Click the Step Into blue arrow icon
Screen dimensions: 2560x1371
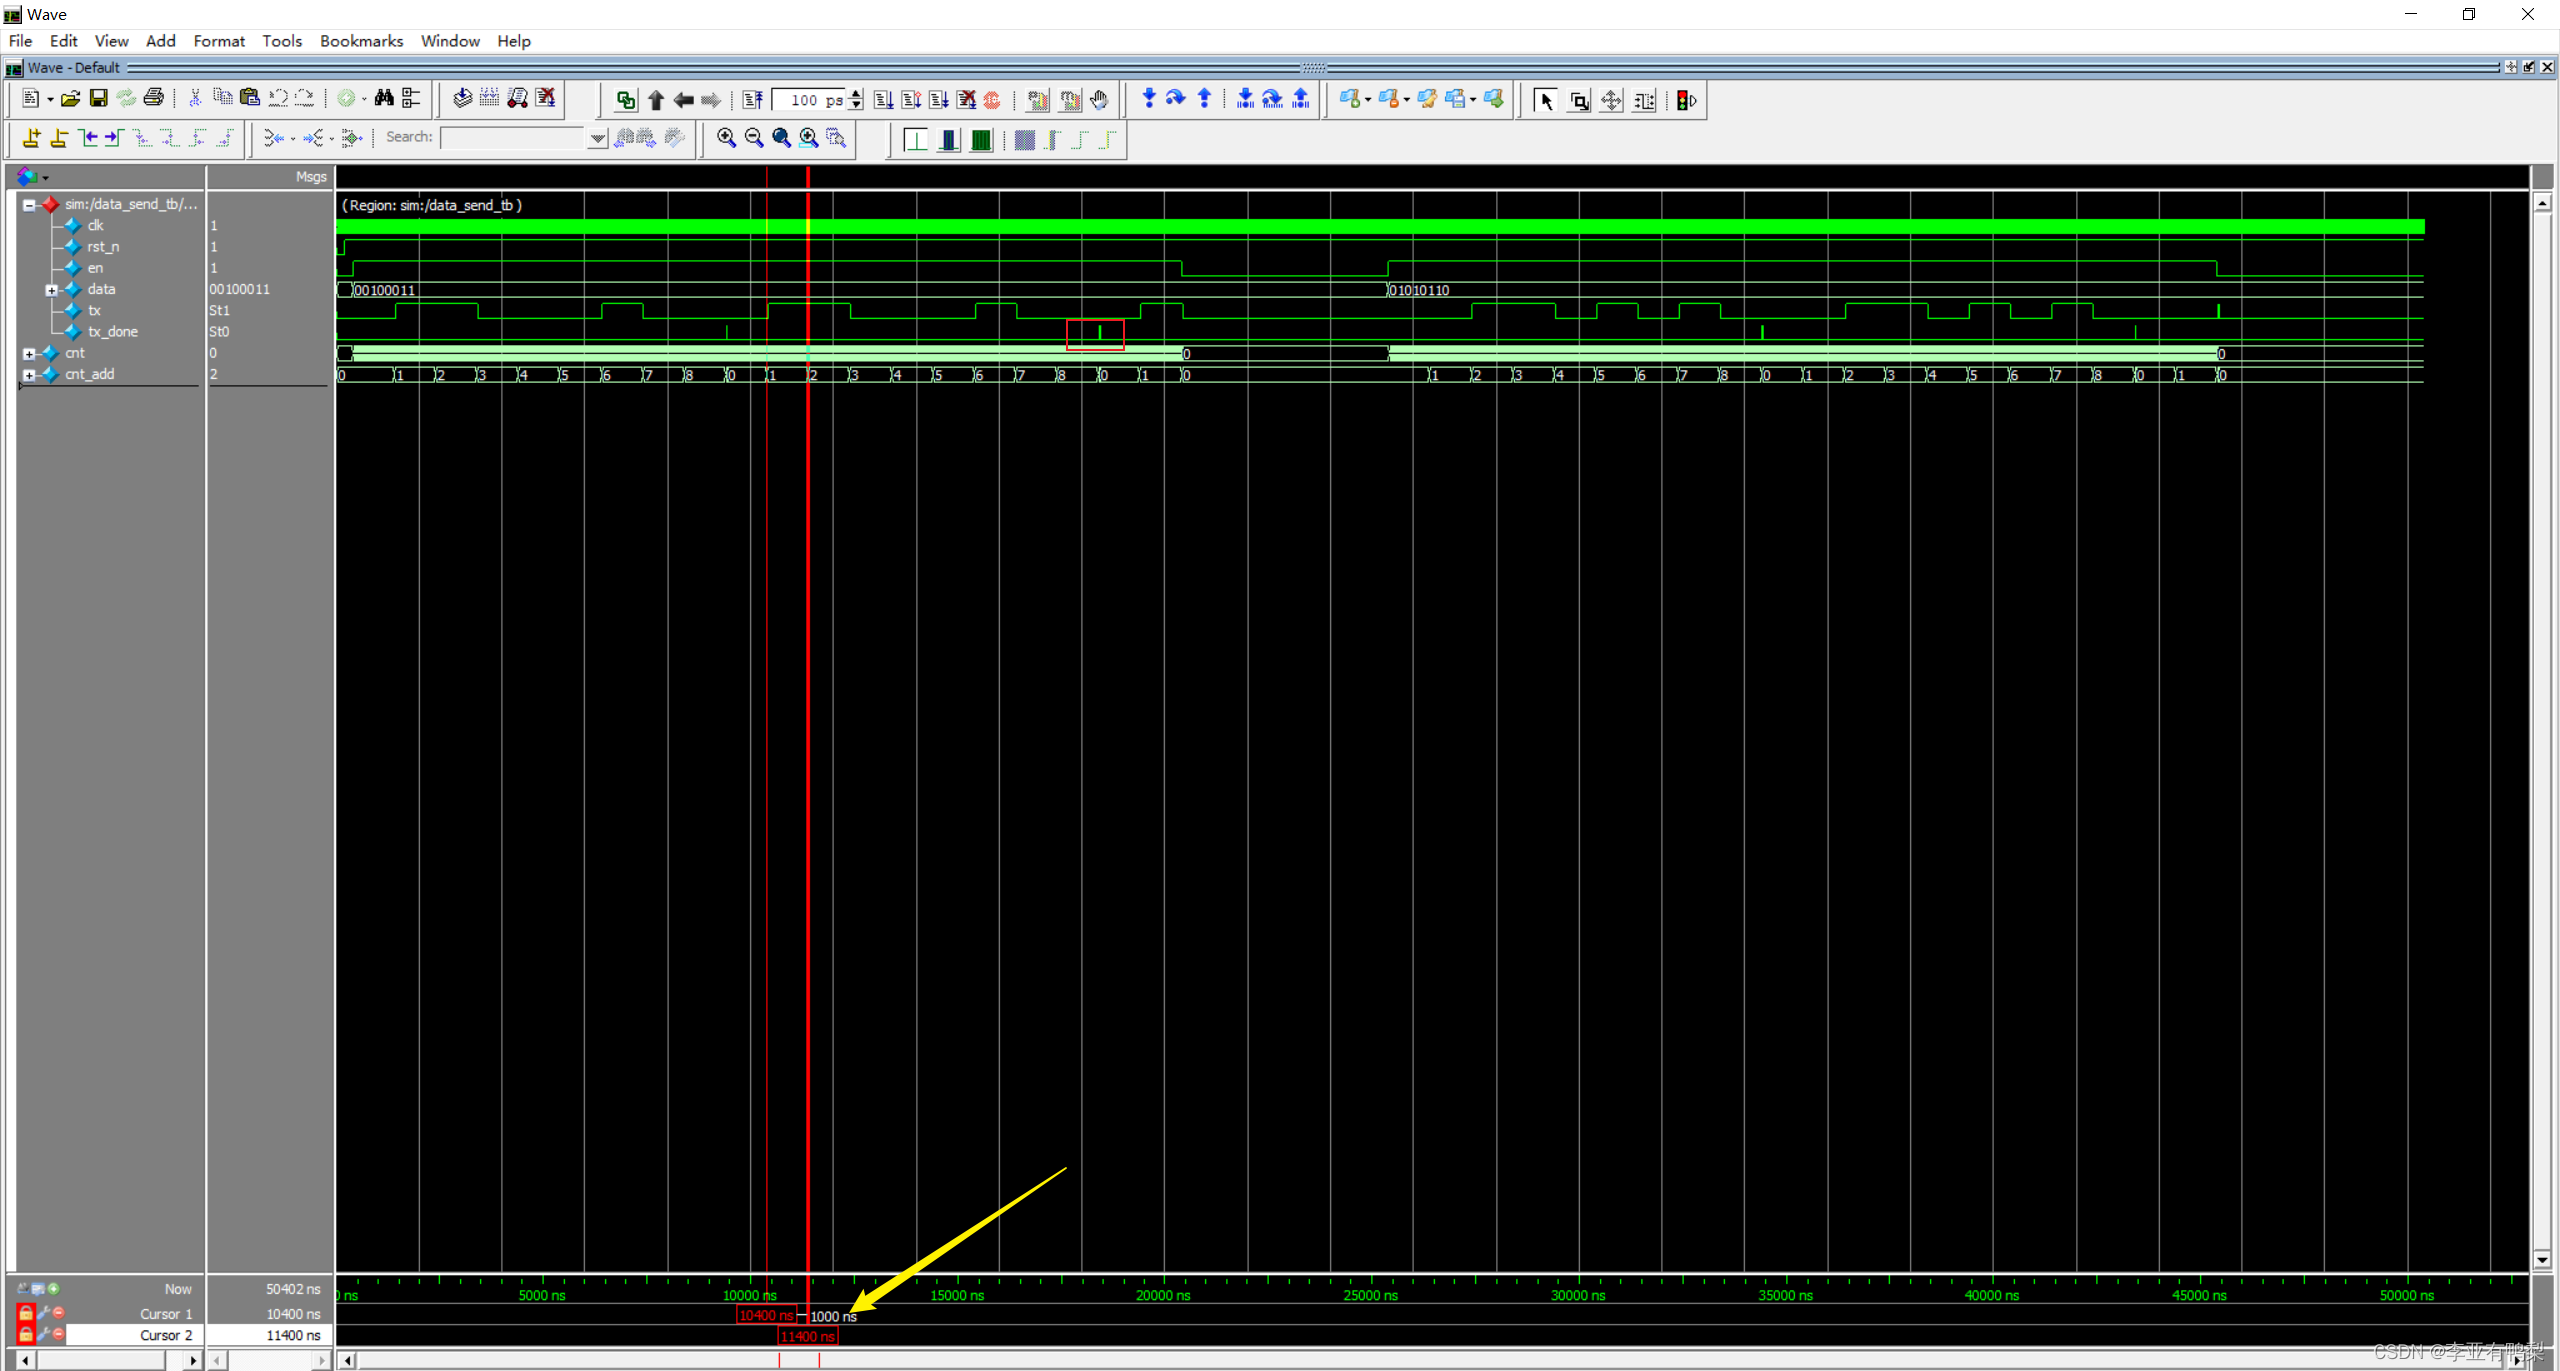[x=1149, y=98]
